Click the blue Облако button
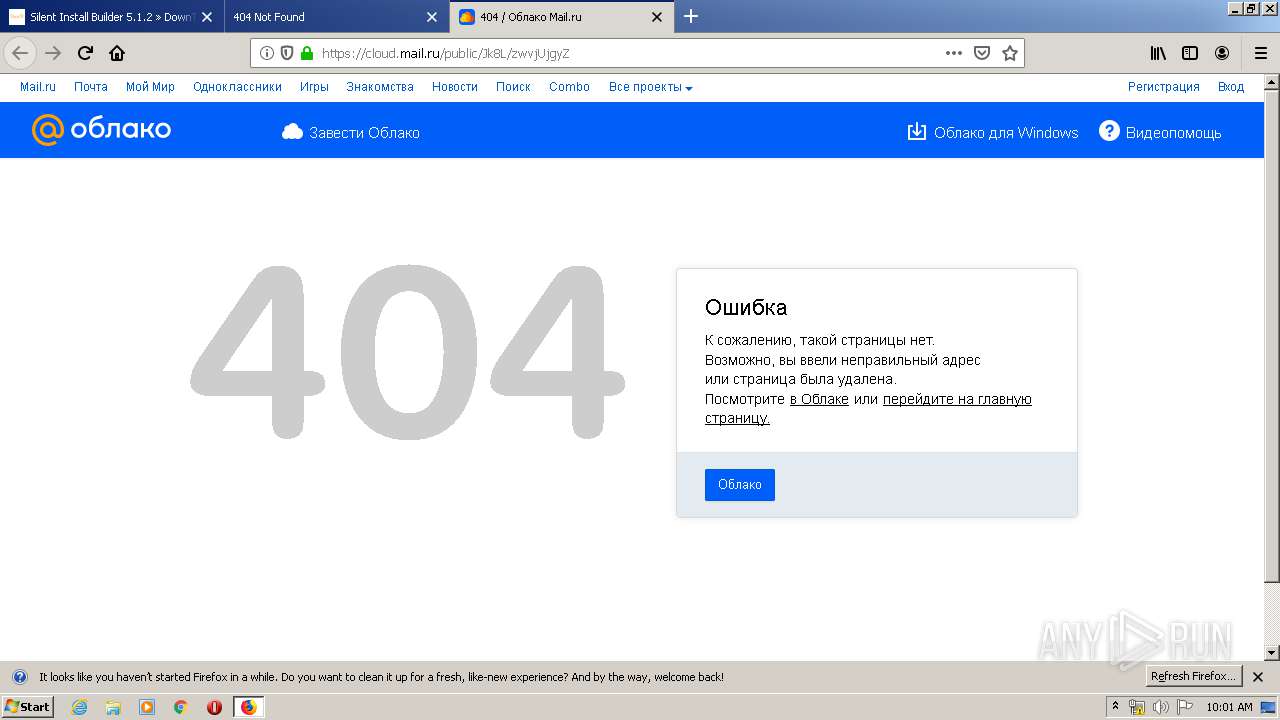 pos(740,485)
